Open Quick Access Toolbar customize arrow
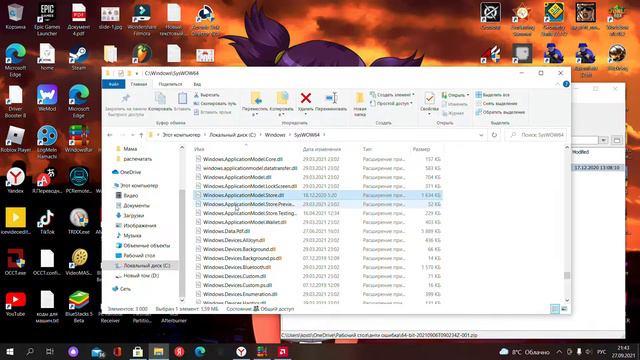This screenshot has height=360, width=640. 137,73
